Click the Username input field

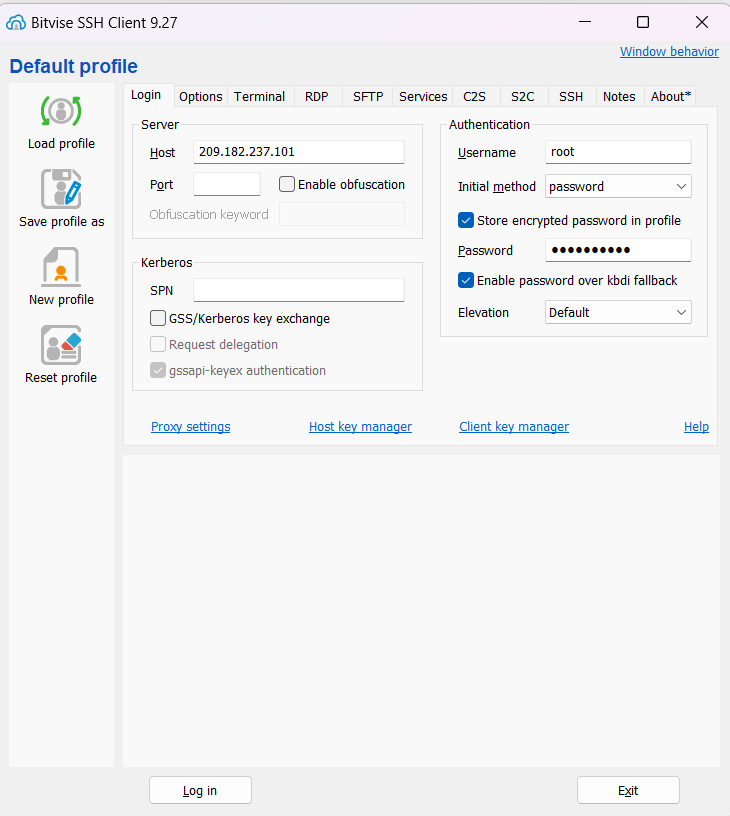[x=618, y=152]
